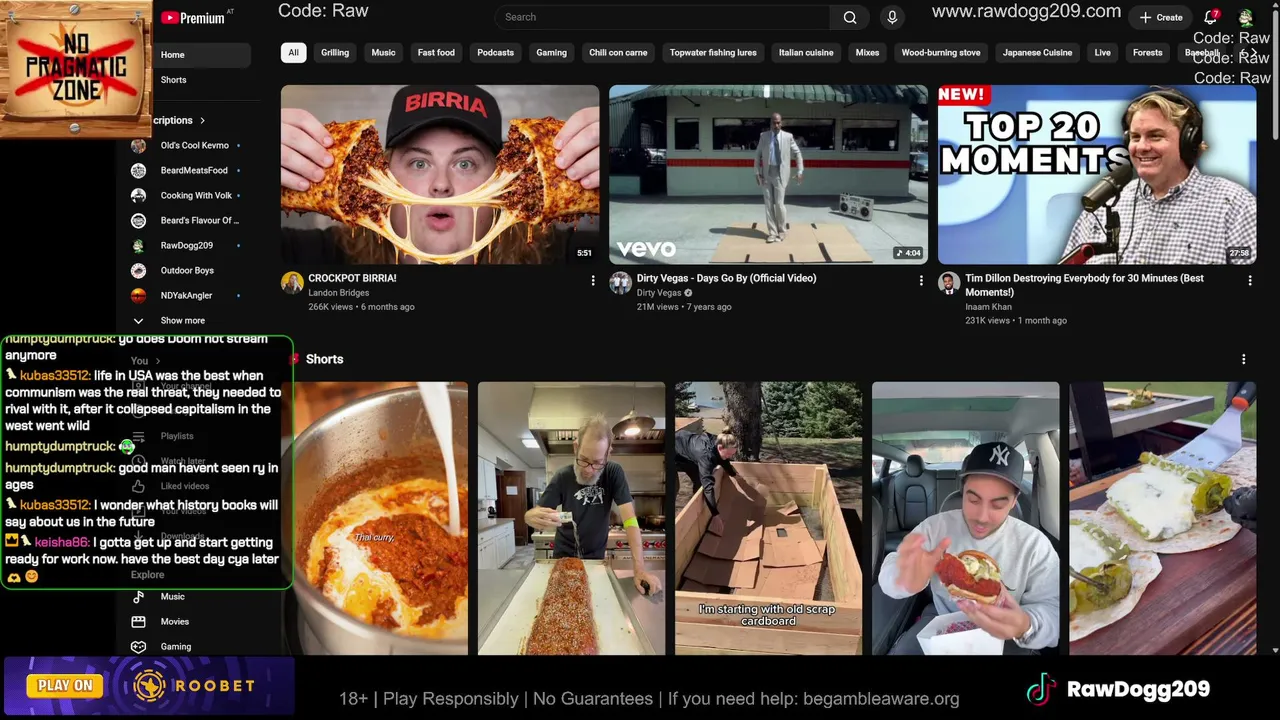Open NDYakAngler subscription channel

[187, 295]
